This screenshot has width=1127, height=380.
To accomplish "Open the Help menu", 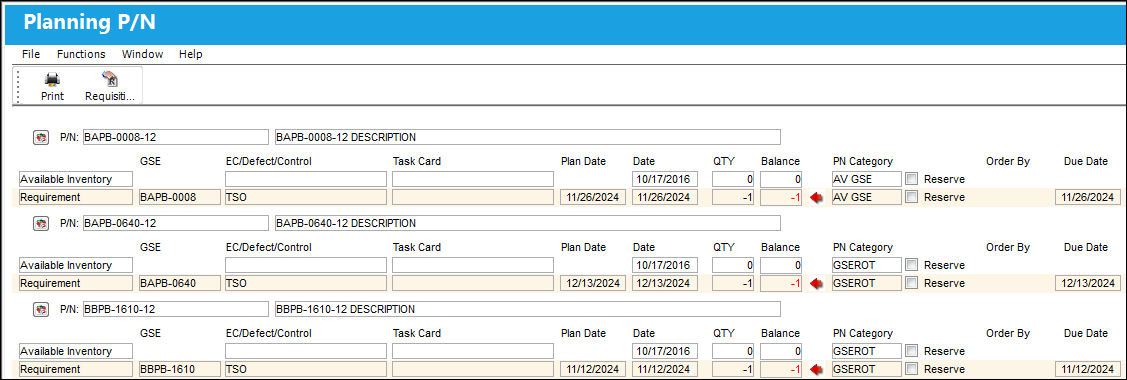I will click(190, 54).
